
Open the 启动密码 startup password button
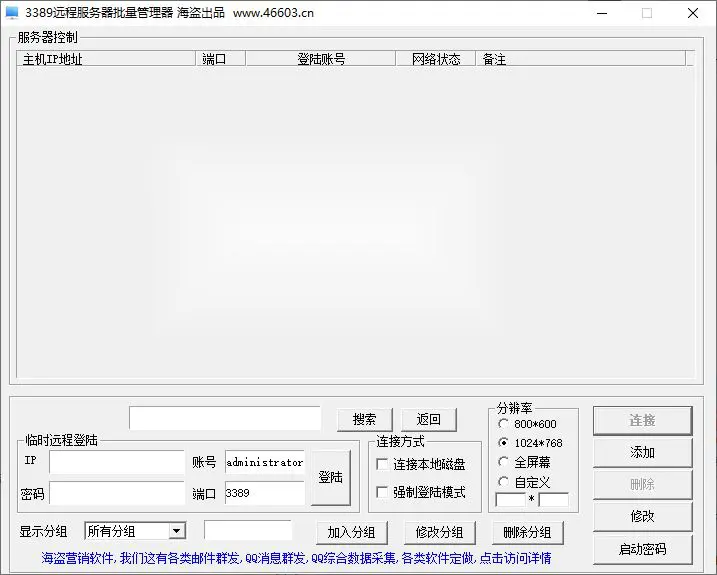click(x=642, y=549)
